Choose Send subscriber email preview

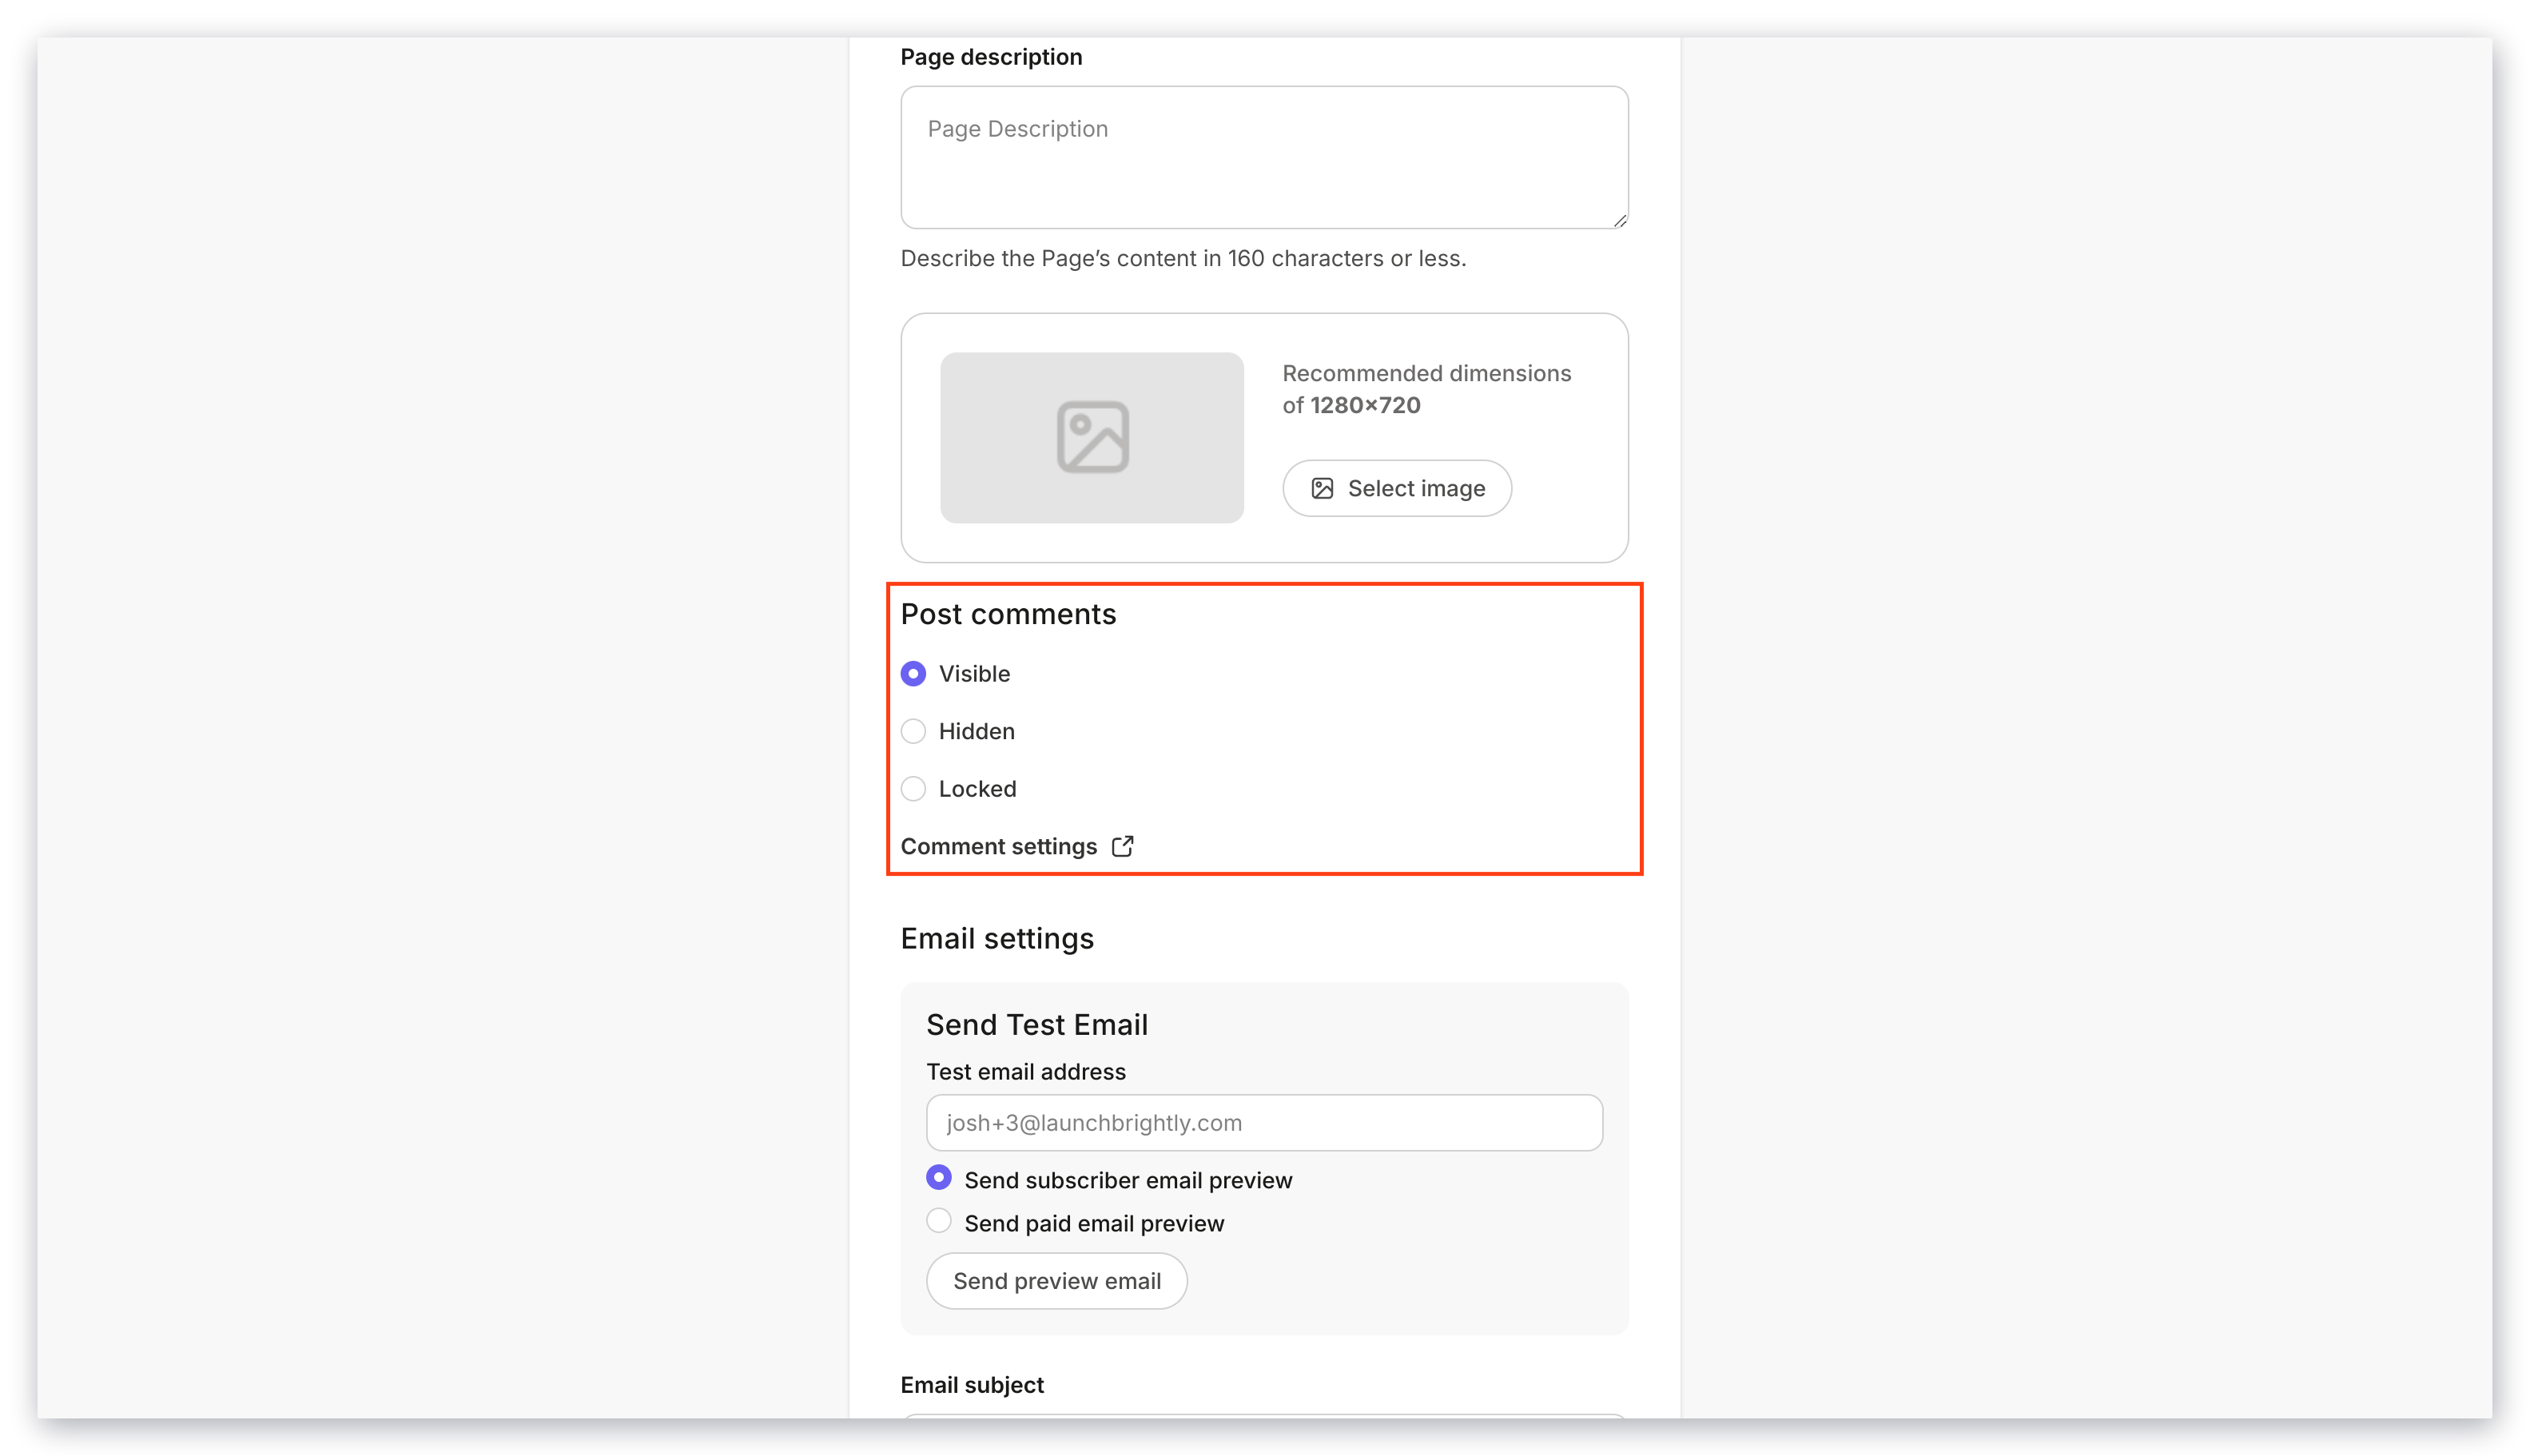938,1177
